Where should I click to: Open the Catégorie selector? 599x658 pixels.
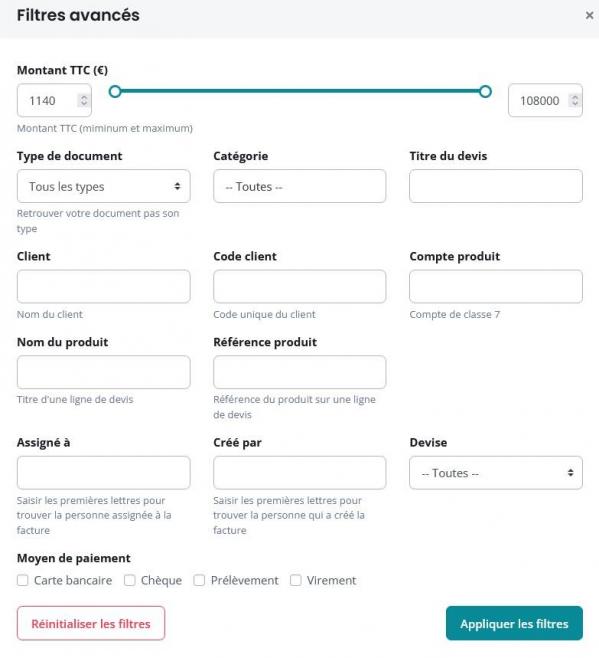tap(299, 186)
